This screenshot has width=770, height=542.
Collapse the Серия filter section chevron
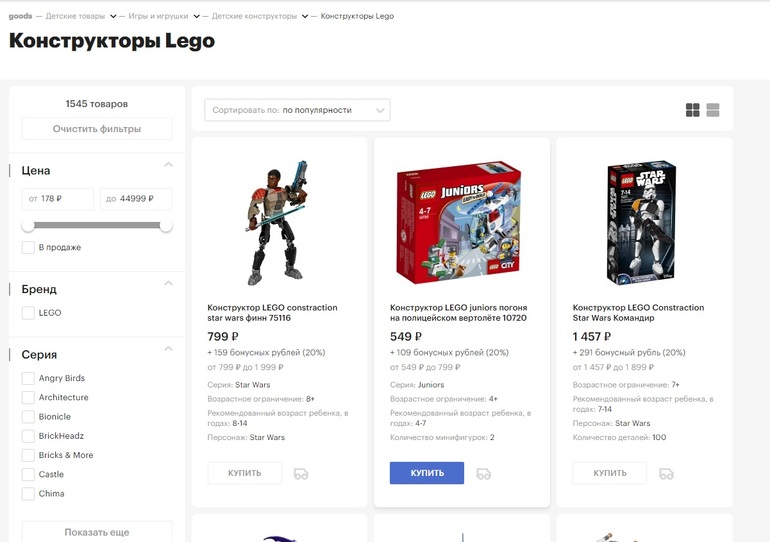(168, 349)
